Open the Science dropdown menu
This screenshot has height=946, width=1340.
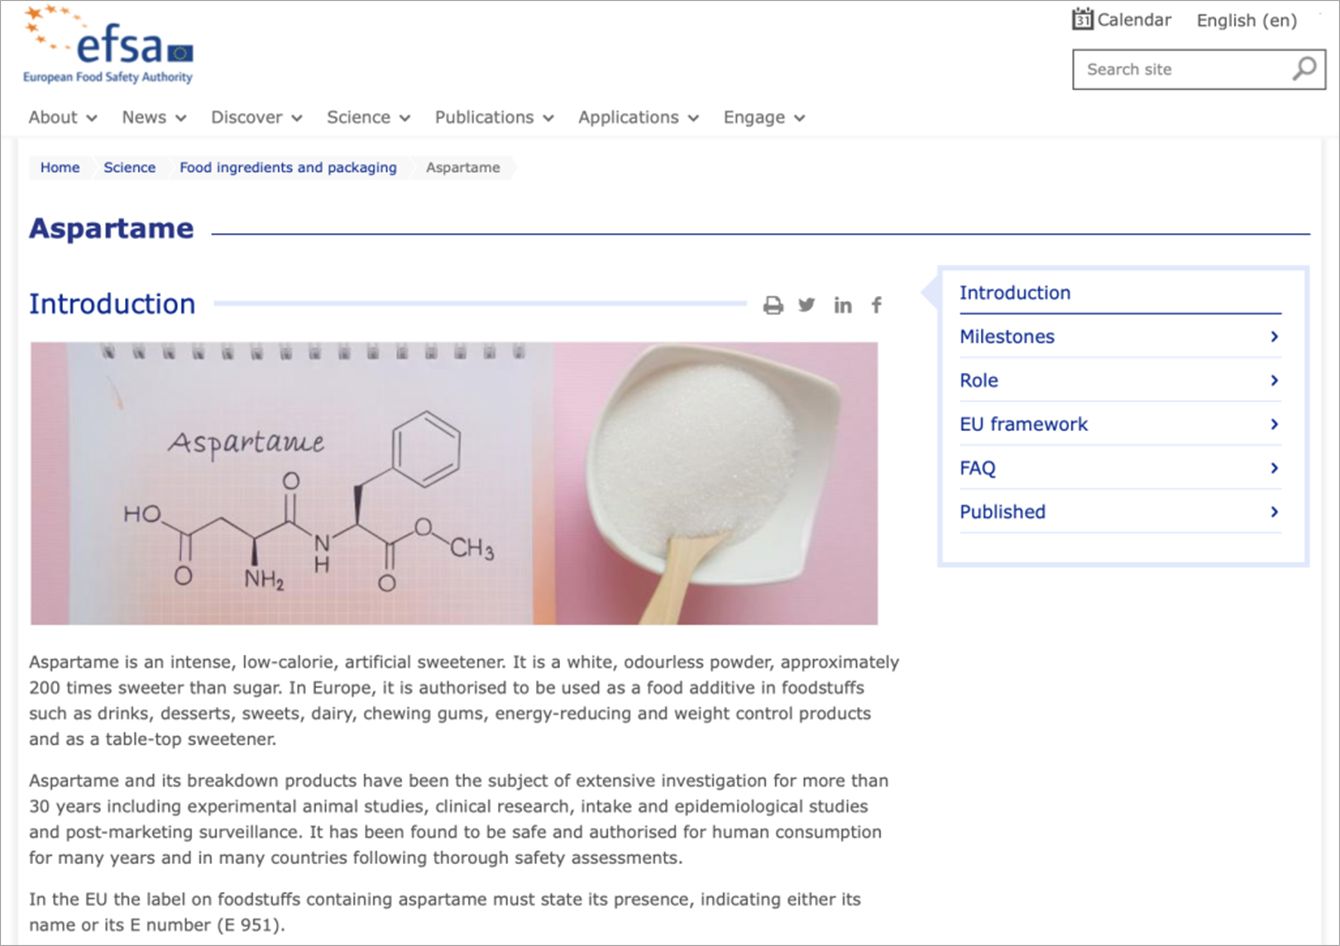368,117
